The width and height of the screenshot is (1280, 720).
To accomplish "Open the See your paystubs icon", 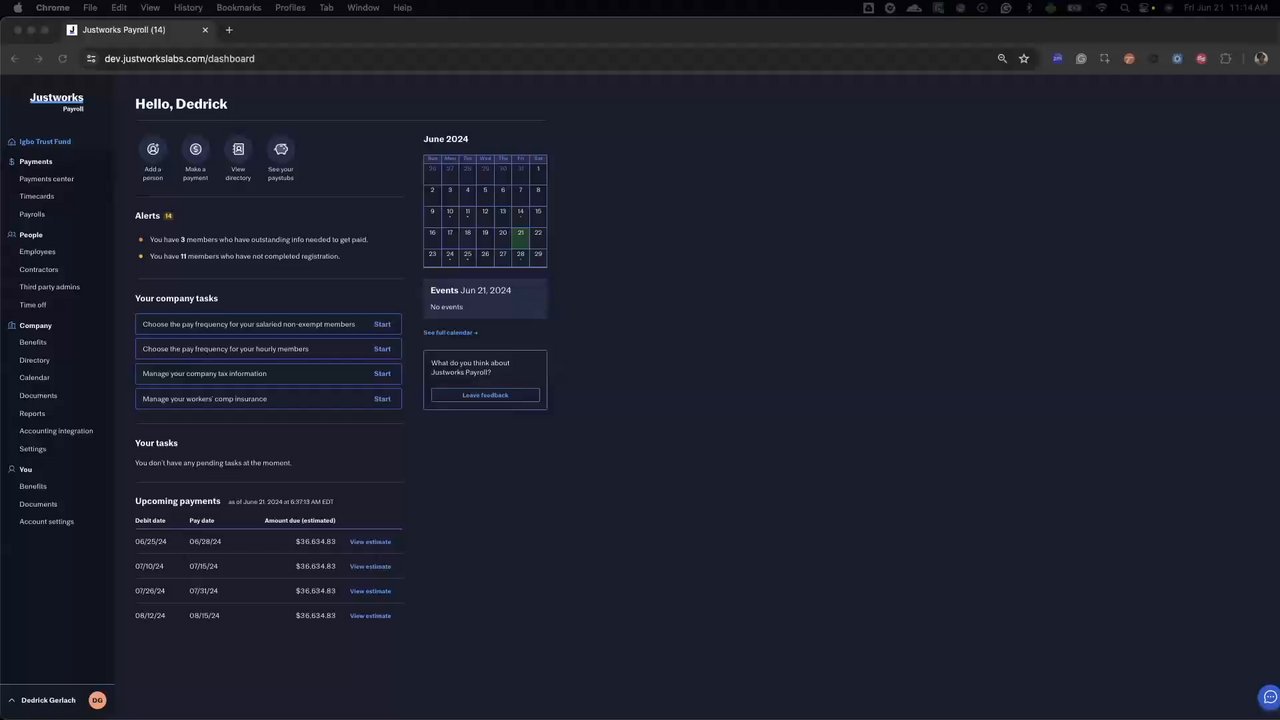I will 281,149.
